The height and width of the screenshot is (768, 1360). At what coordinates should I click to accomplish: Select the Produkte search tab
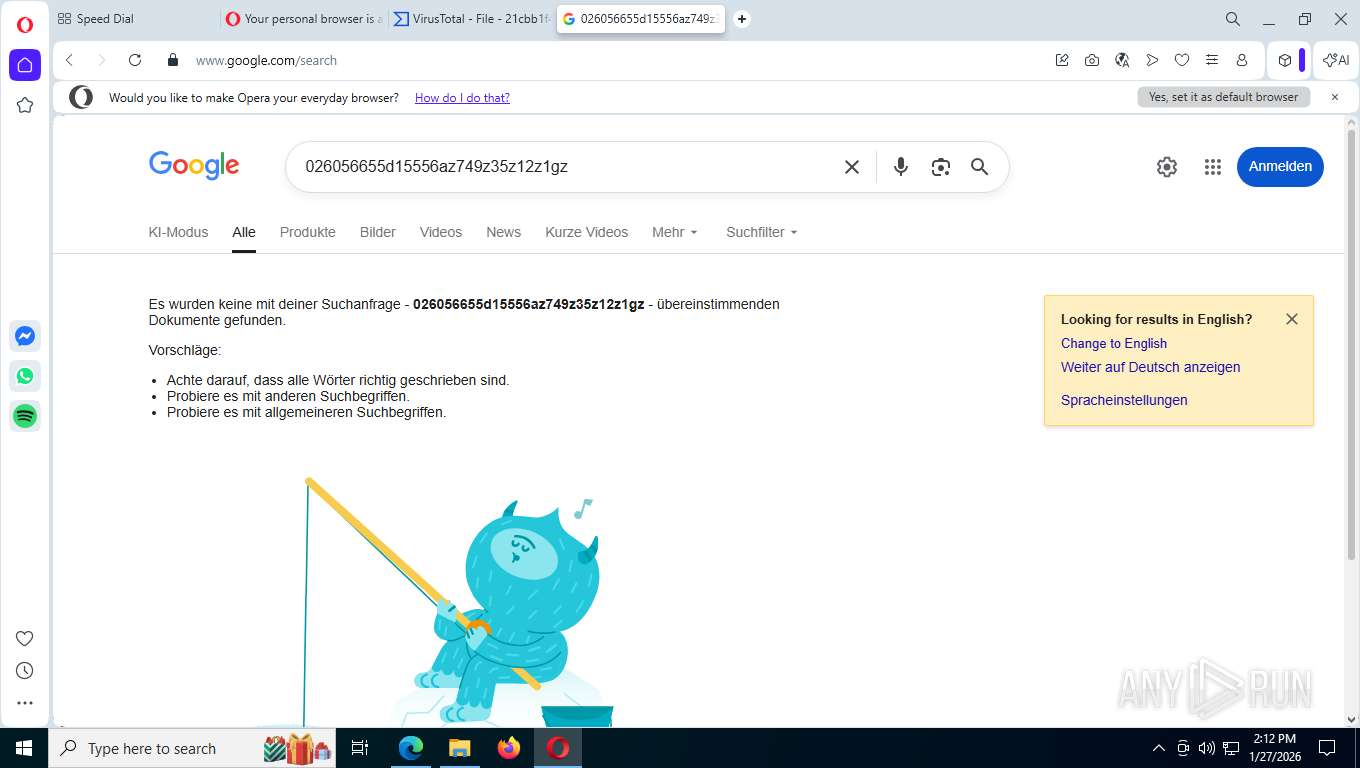308,232
